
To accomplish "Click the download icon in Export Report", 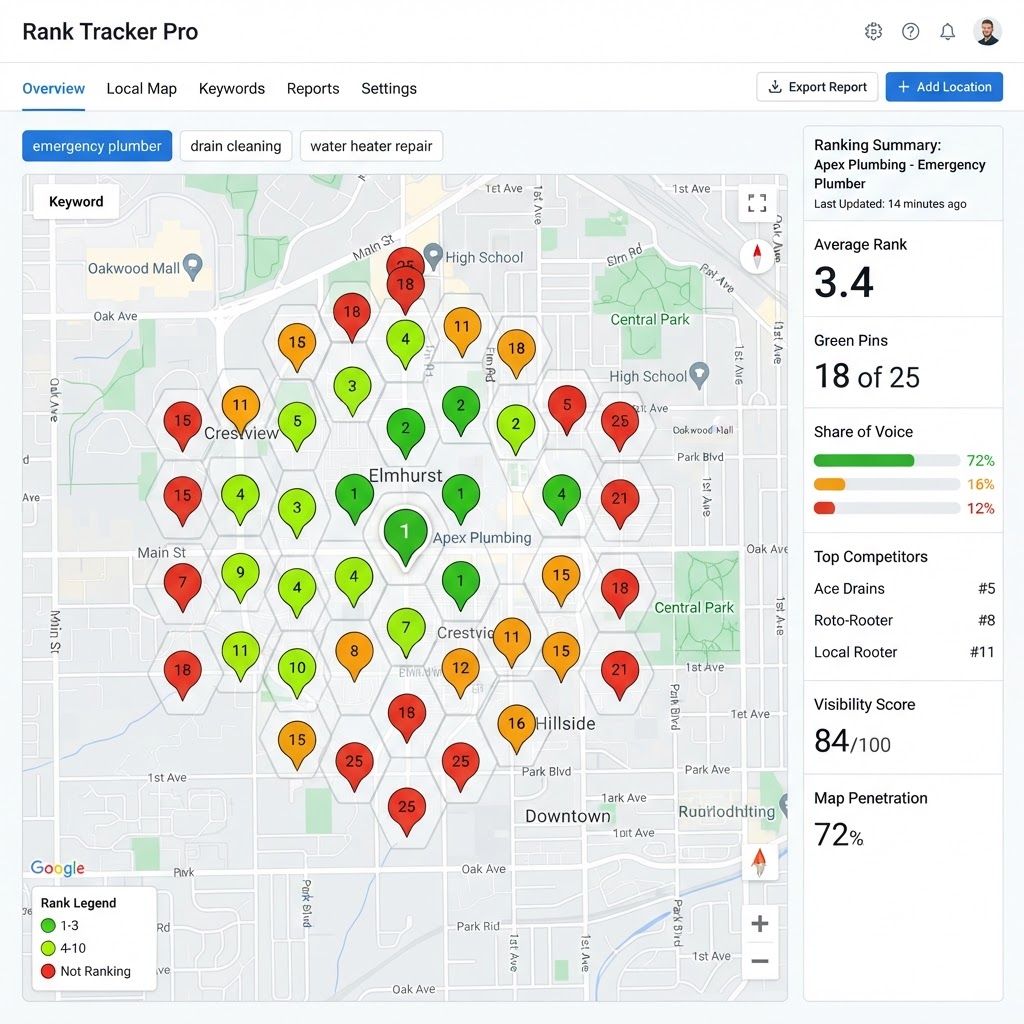I will pyautogui.click(x=775, y=87).
